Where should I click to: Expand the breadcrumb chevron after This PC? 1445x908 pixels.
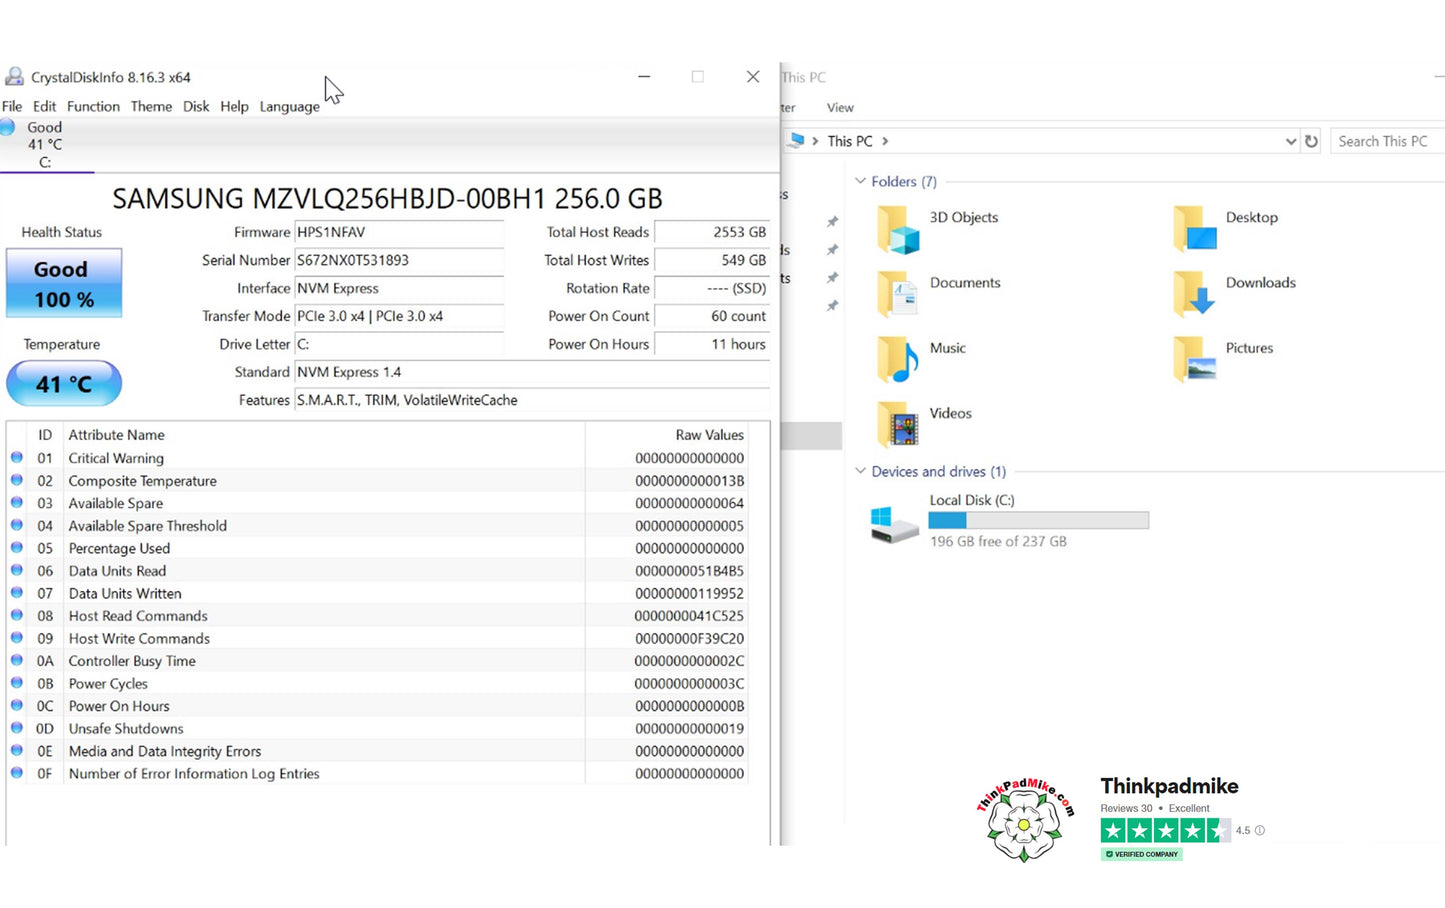coord(885,141)
